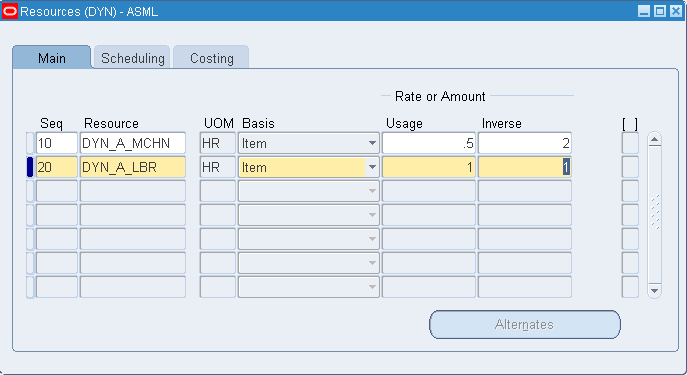Expand the Basis dropdown in the third row

click(372, 191)
